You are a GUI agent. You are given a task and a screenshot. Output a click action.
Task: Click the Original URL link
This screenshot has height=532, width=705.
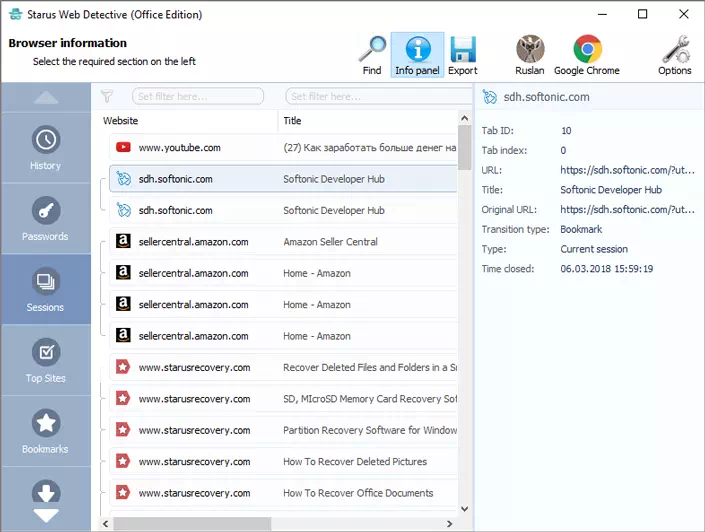pos(627,210)
